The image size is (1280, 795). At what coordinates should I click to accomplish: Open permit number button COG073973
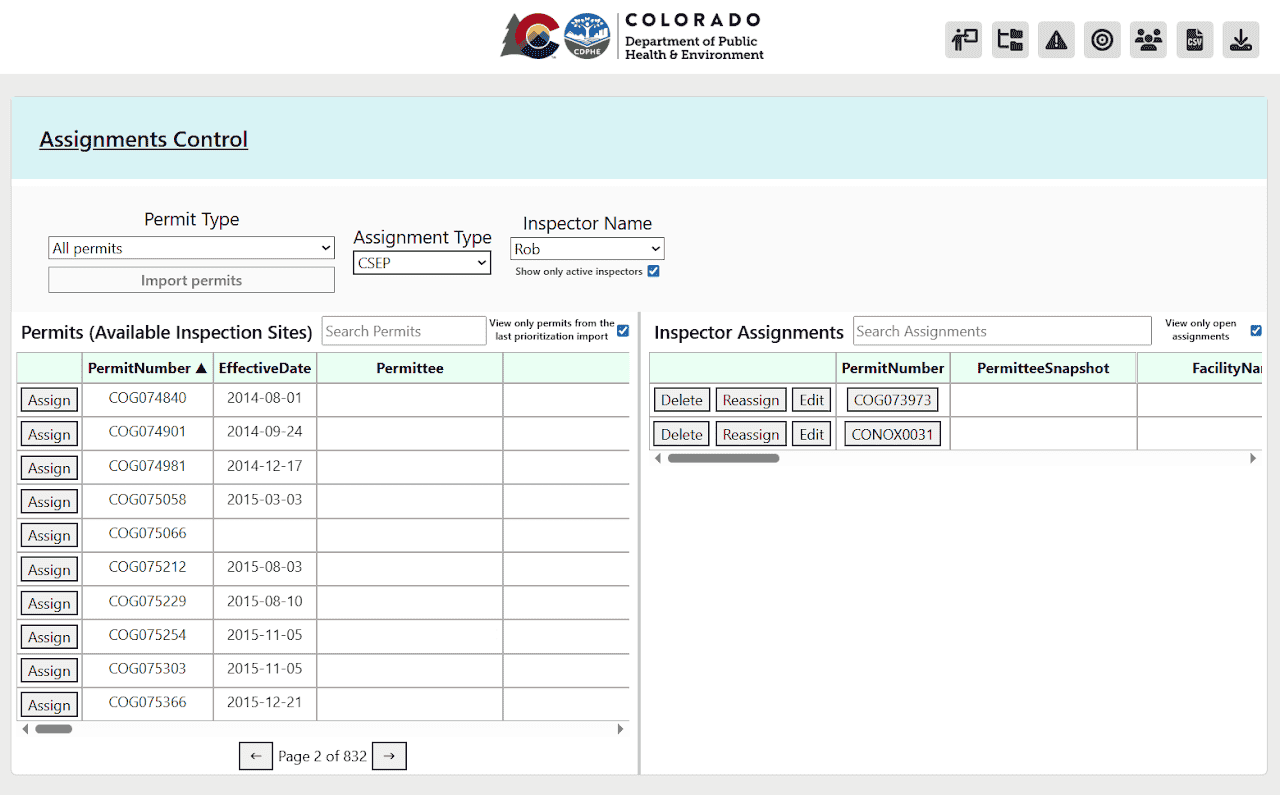click(893, 400)
